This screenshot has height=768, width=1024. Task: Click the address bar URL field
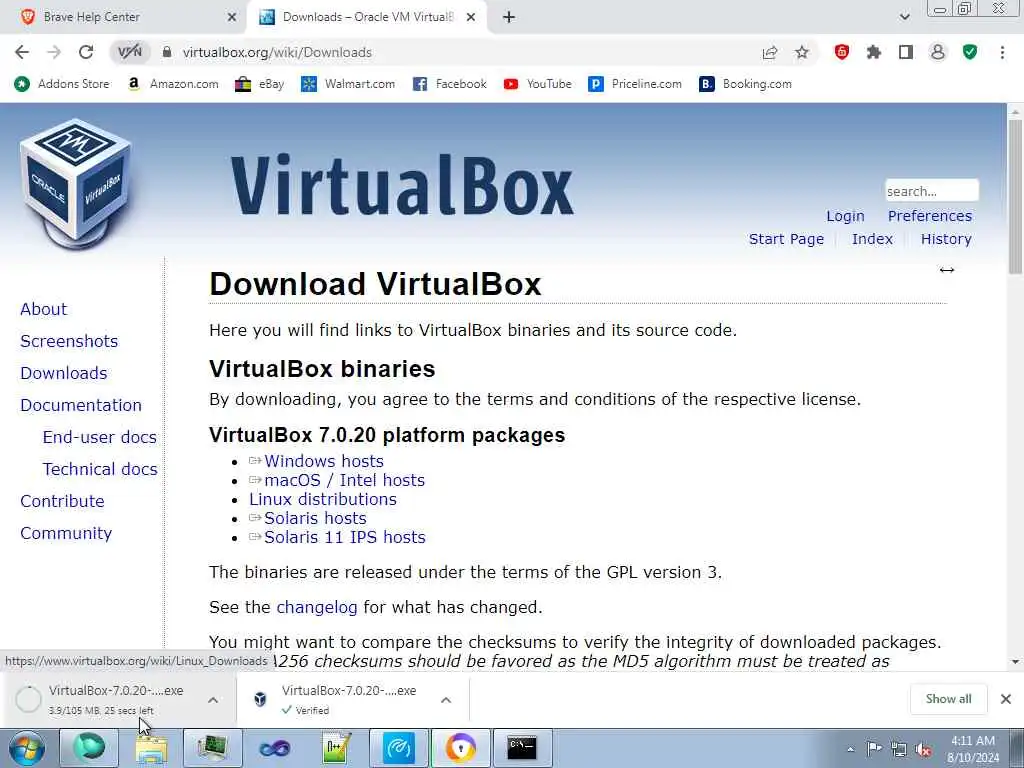pos(457,52)
